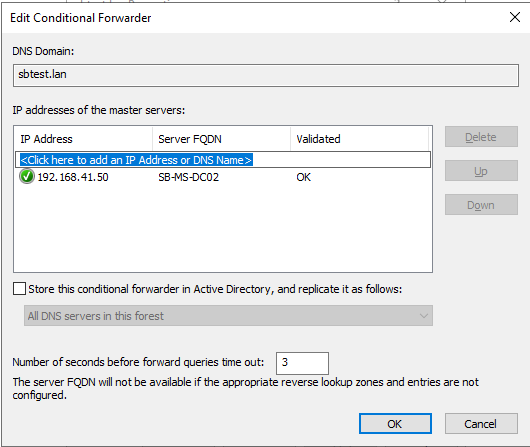Close the Edit Conditional Forwarder dialog

[x=515, y=17]
